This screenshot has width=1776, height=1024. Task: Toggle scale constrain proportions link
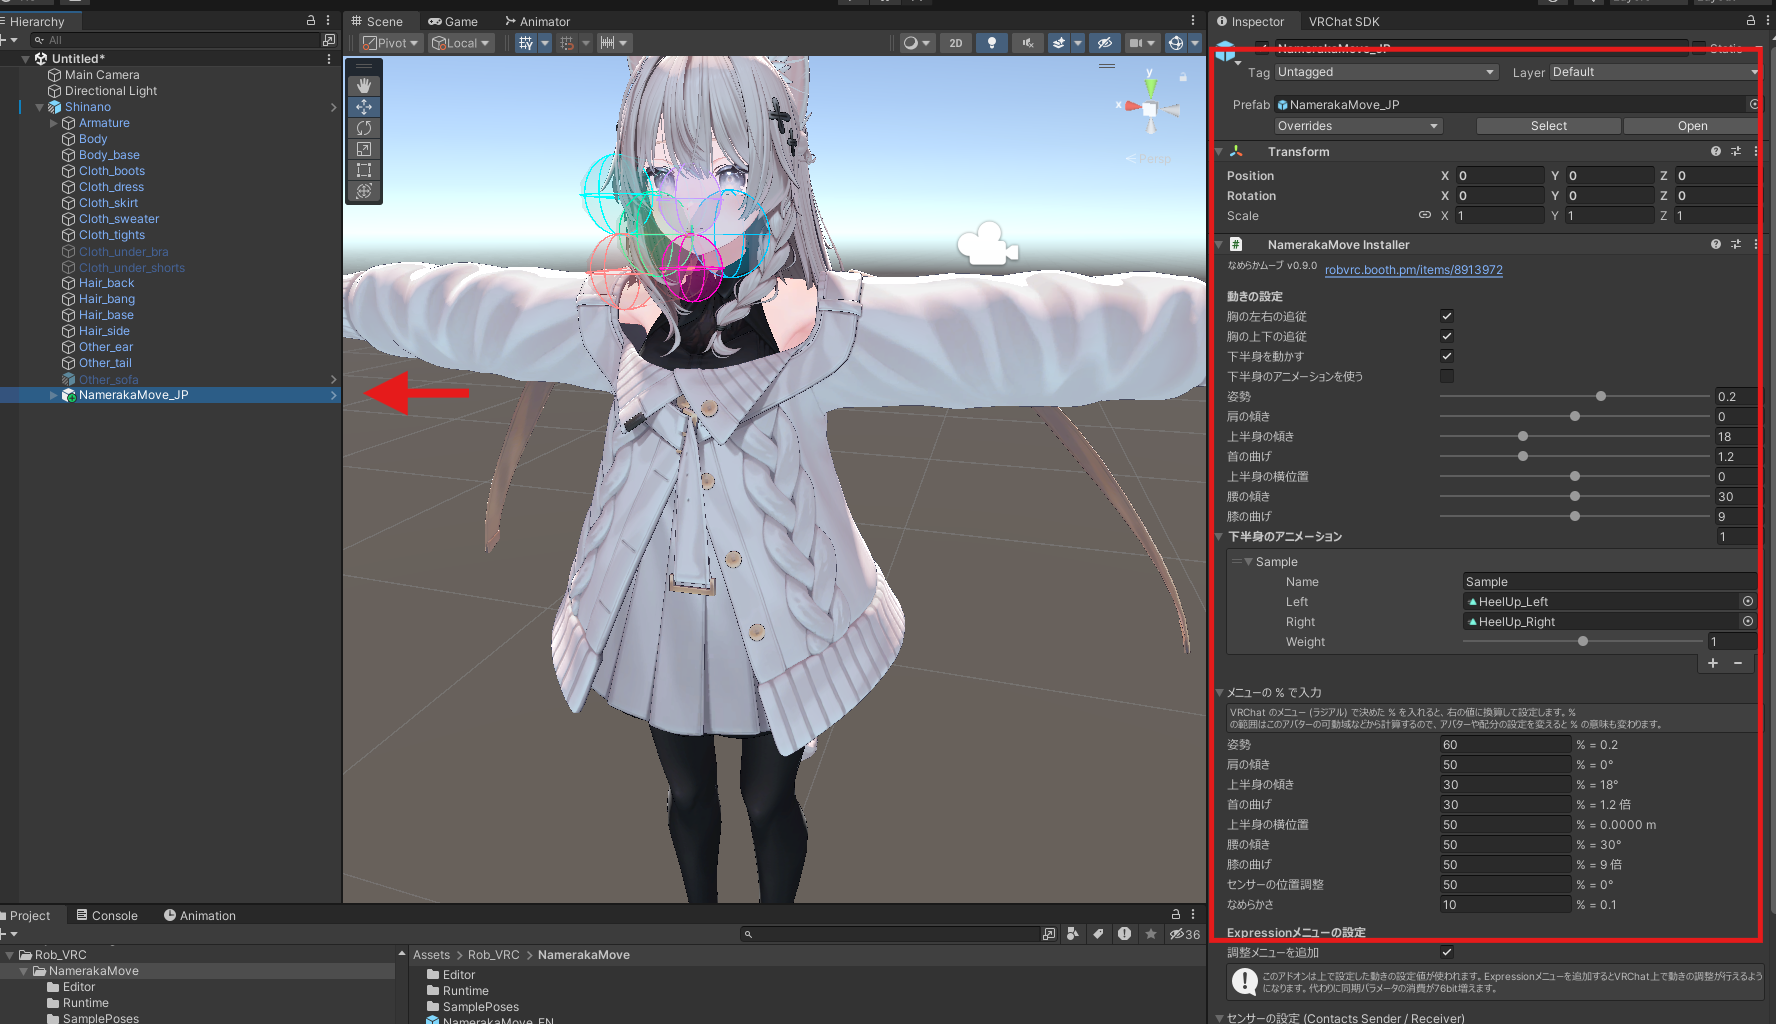[x=1425, y=215]
